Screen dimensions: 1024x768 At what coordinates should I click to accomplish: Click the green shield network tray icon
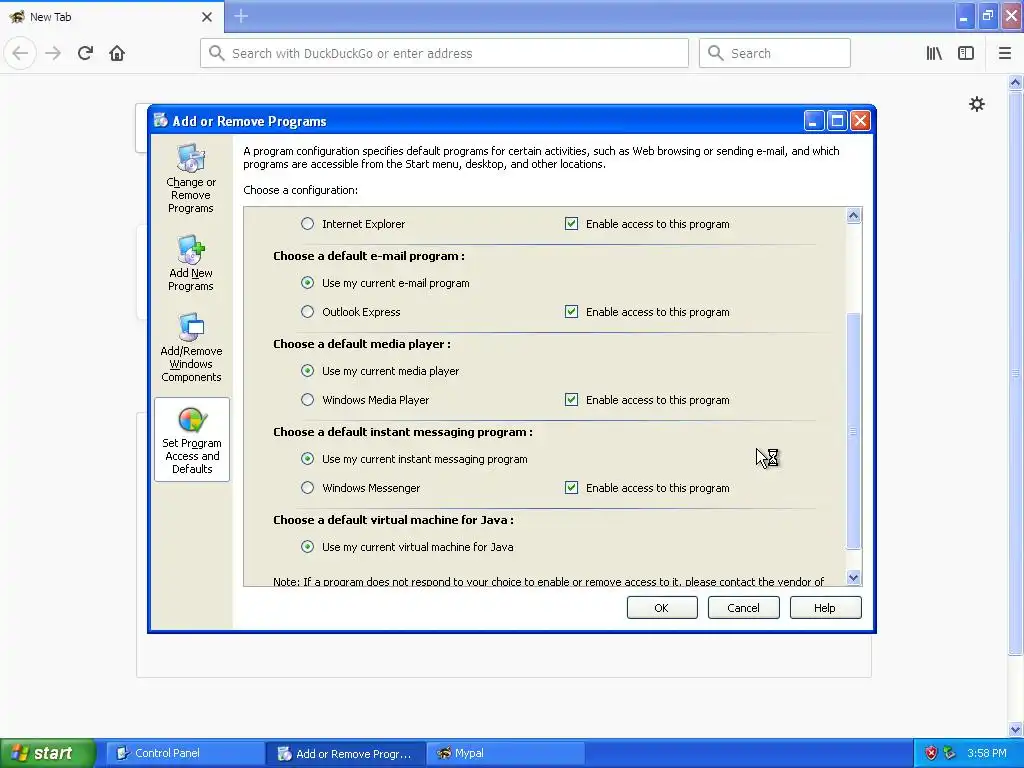(949, 753)
